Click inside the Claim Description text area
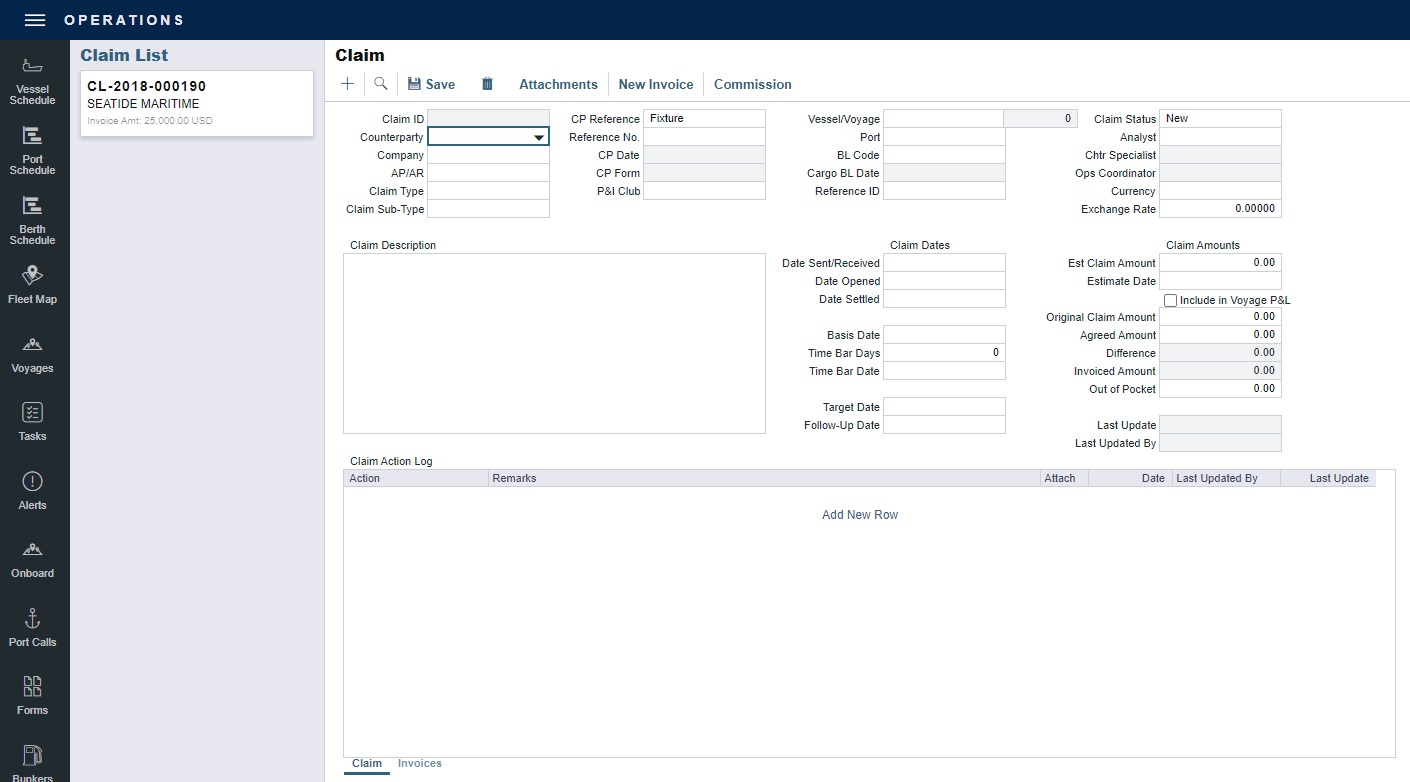The width and height of the screenshot is (1410, 782). click(x=554, y=343)
